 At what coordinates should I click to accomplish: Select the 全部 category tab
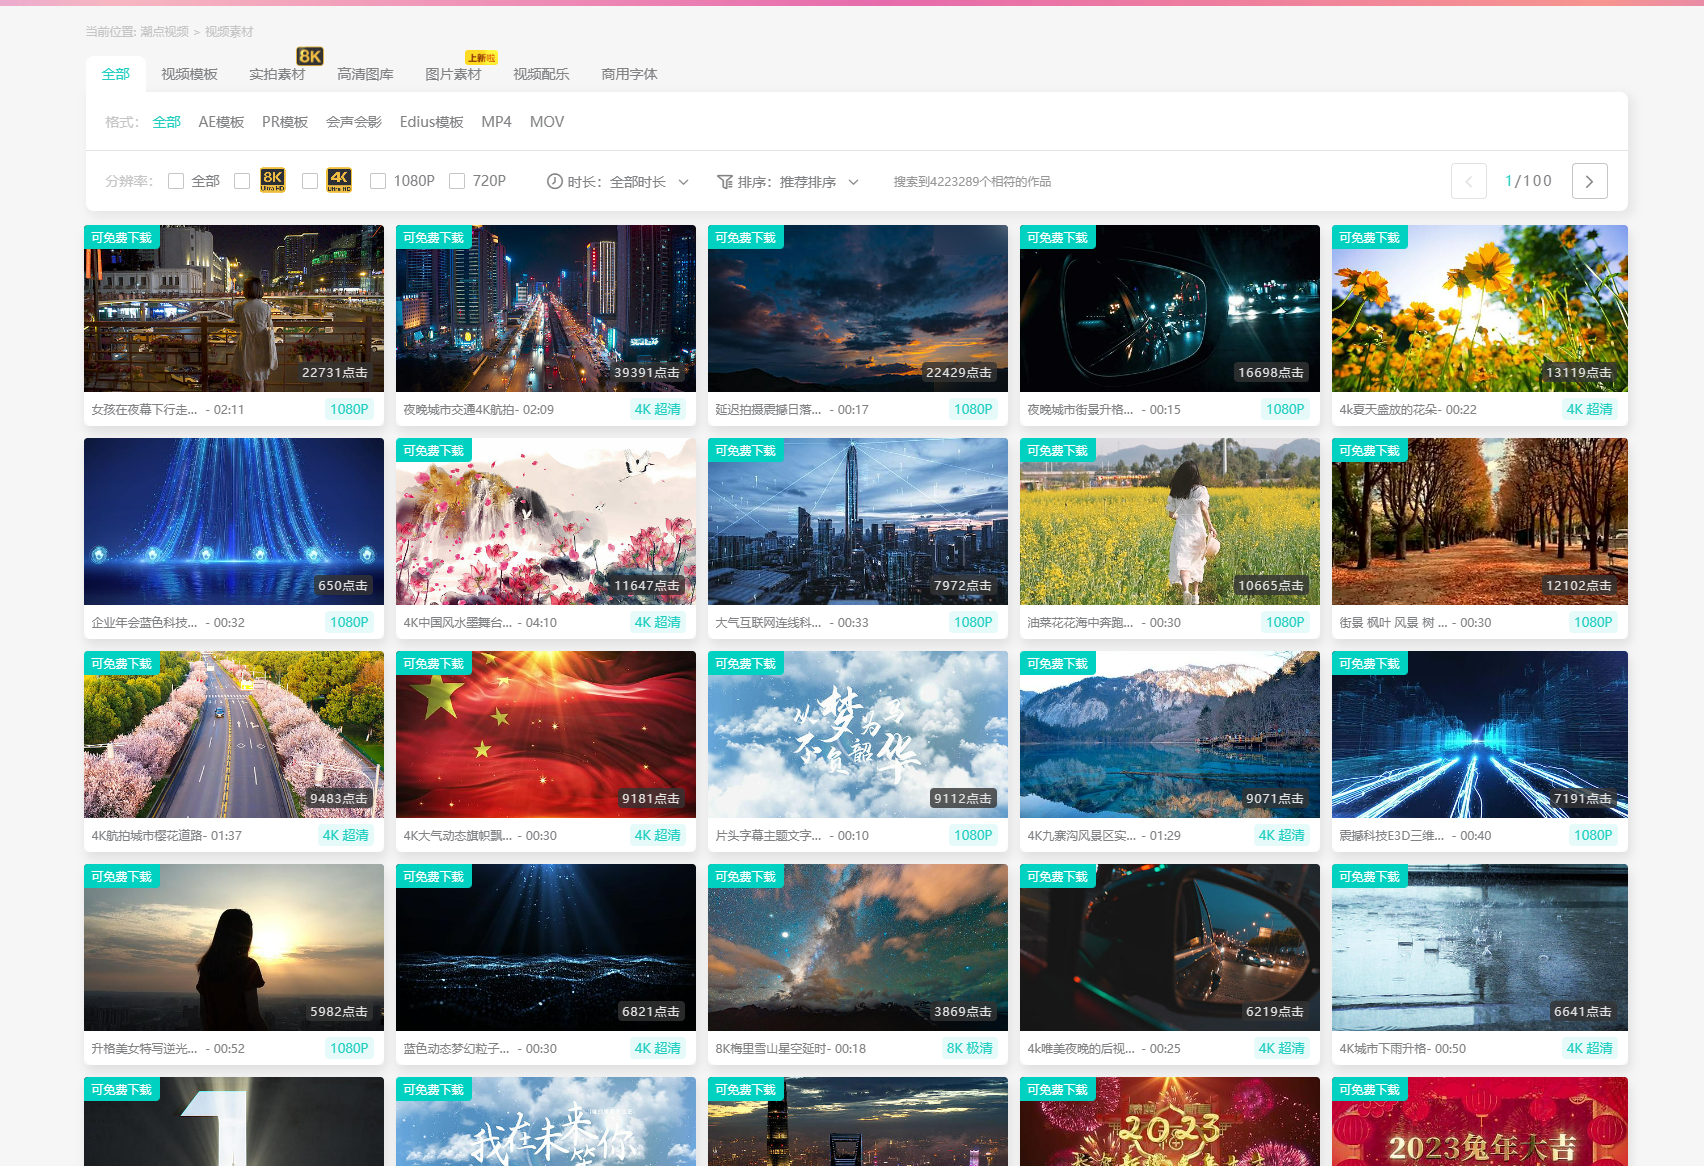pos(116,74)
